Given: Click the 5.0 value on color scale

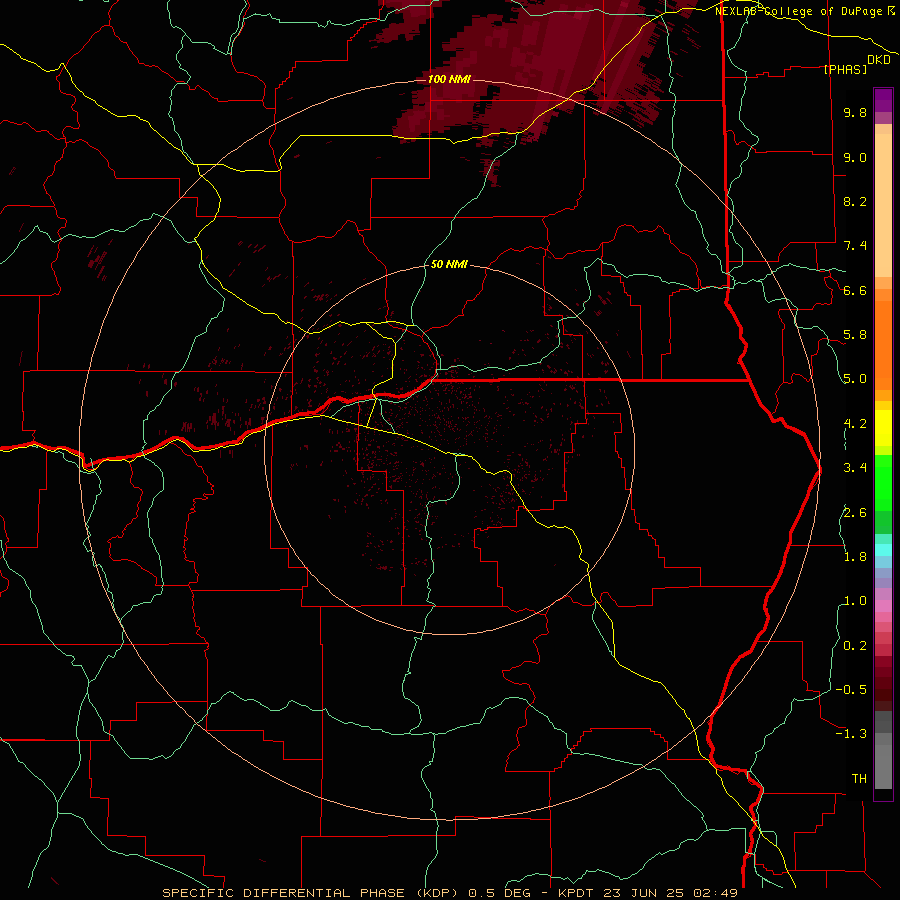Looking at the screenshot, I should (x=855, y=379).
